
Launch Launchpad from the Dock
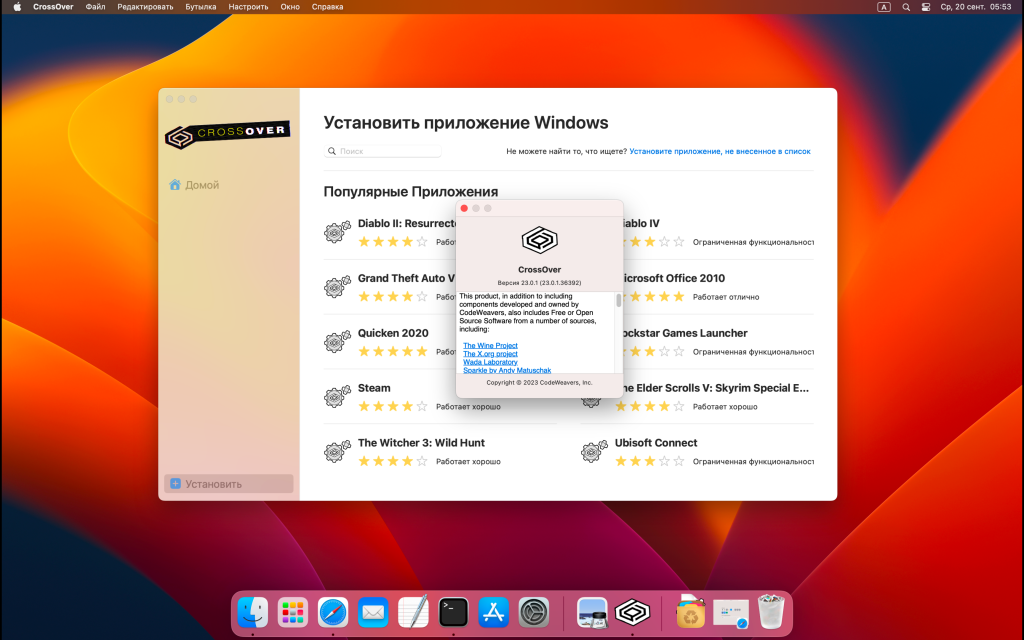[293, 613]
